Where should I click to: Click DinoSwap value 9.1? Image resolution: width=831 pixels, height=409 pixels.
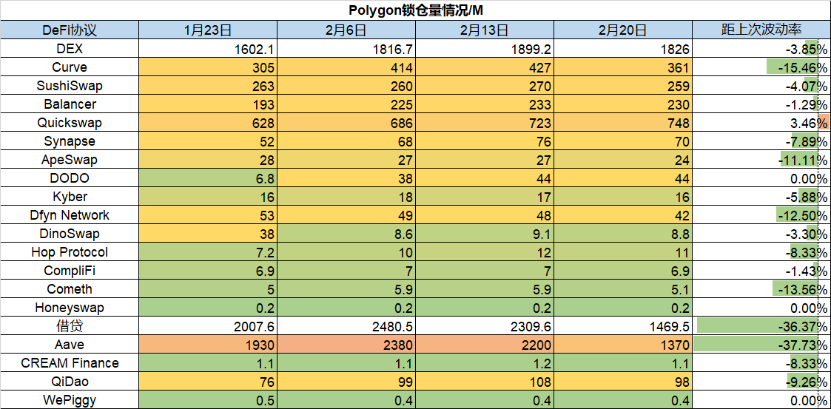point(484,234)
